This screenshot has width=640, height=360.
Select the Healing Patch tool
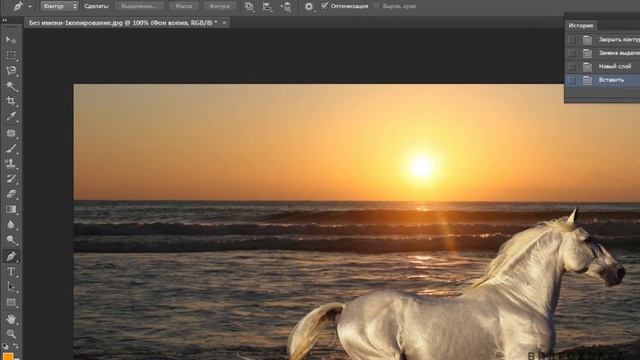tap(11, 133)
